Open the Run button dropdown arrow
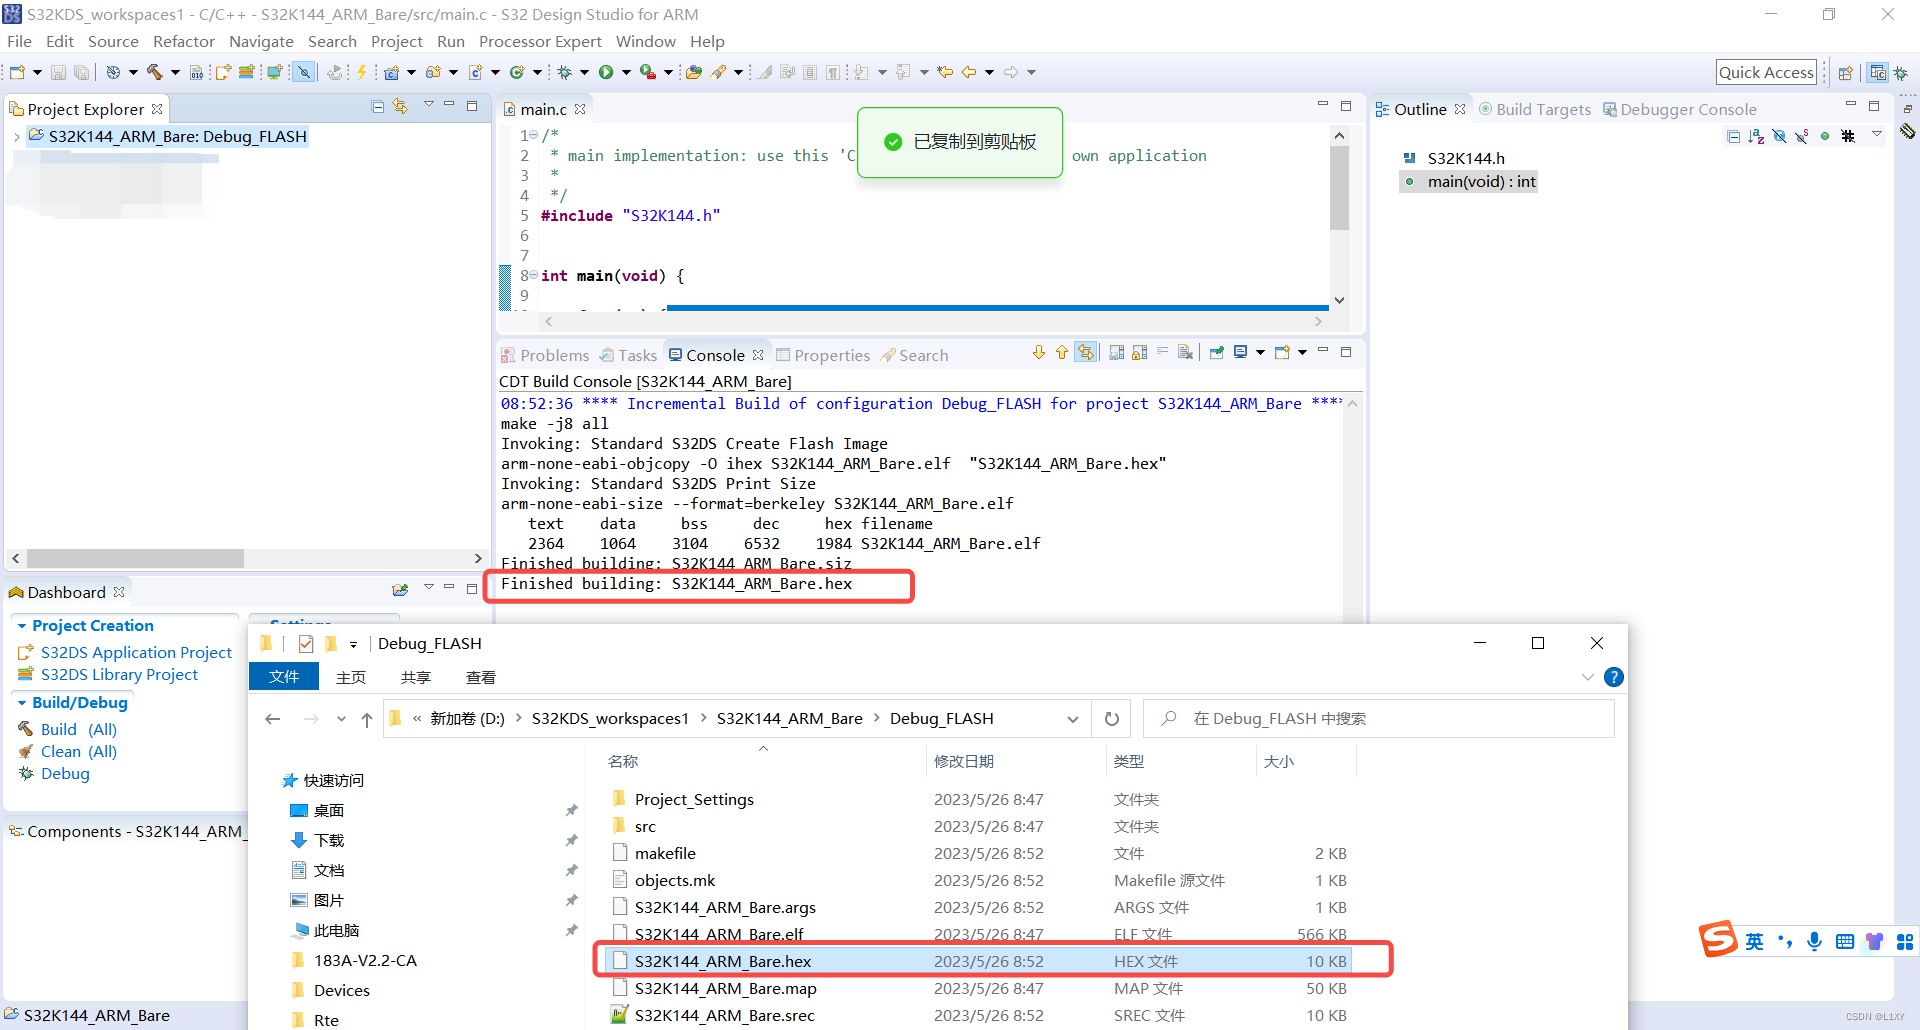Viewport: 1920px width, 1030px height. click(627, 72)
